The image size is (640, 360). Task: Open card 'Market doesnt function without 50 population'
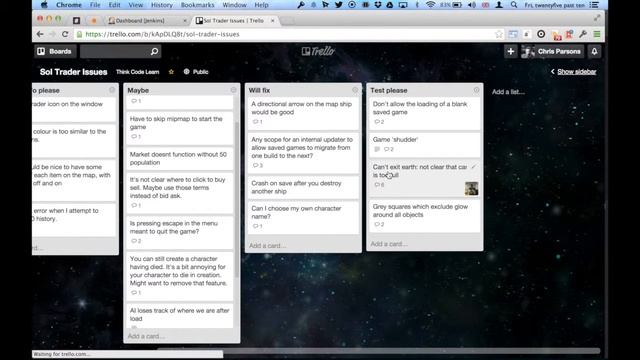180,158
